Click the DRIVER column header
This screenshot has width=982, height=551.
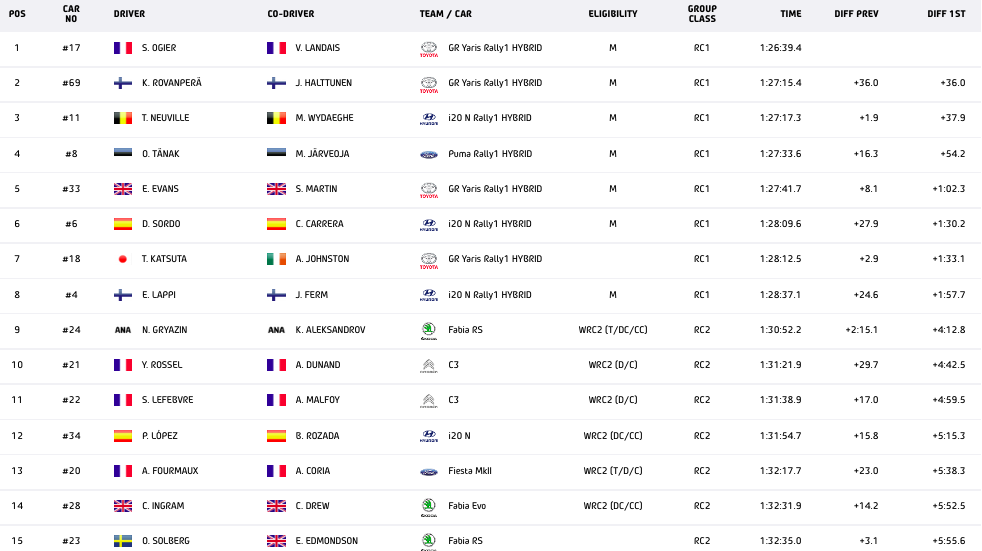point(129,14)
